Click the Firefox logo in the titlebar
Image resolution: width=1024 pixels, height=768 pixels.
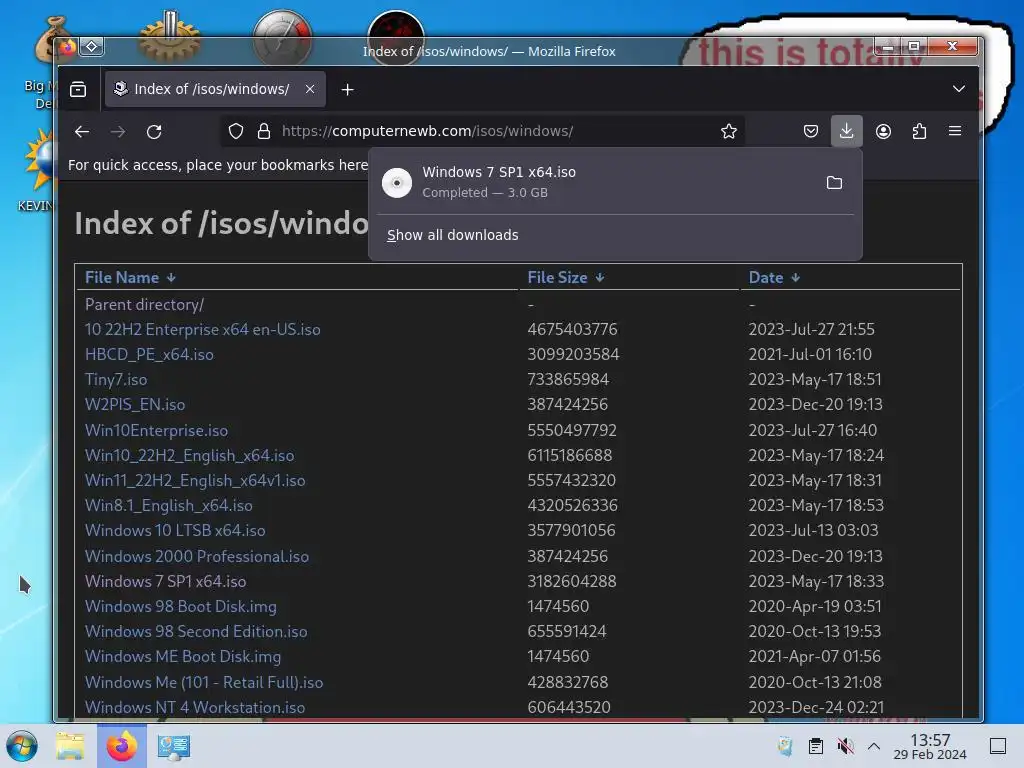67,47
